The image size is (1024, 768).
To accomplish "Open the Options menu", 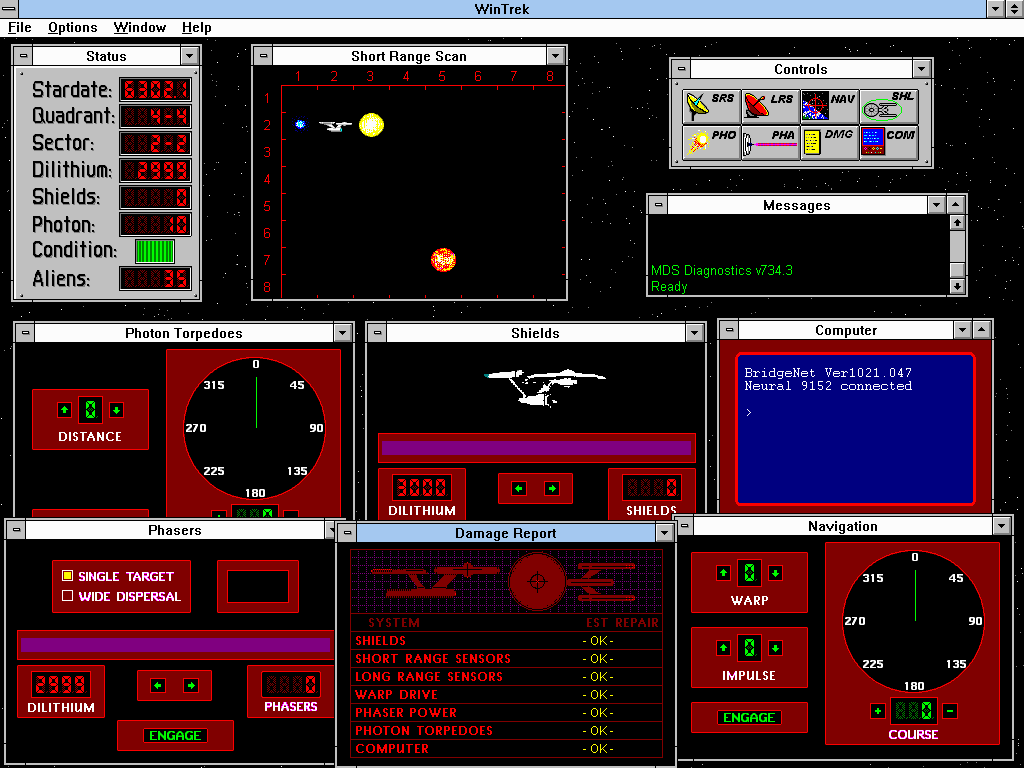I will [x=72, y=27].
